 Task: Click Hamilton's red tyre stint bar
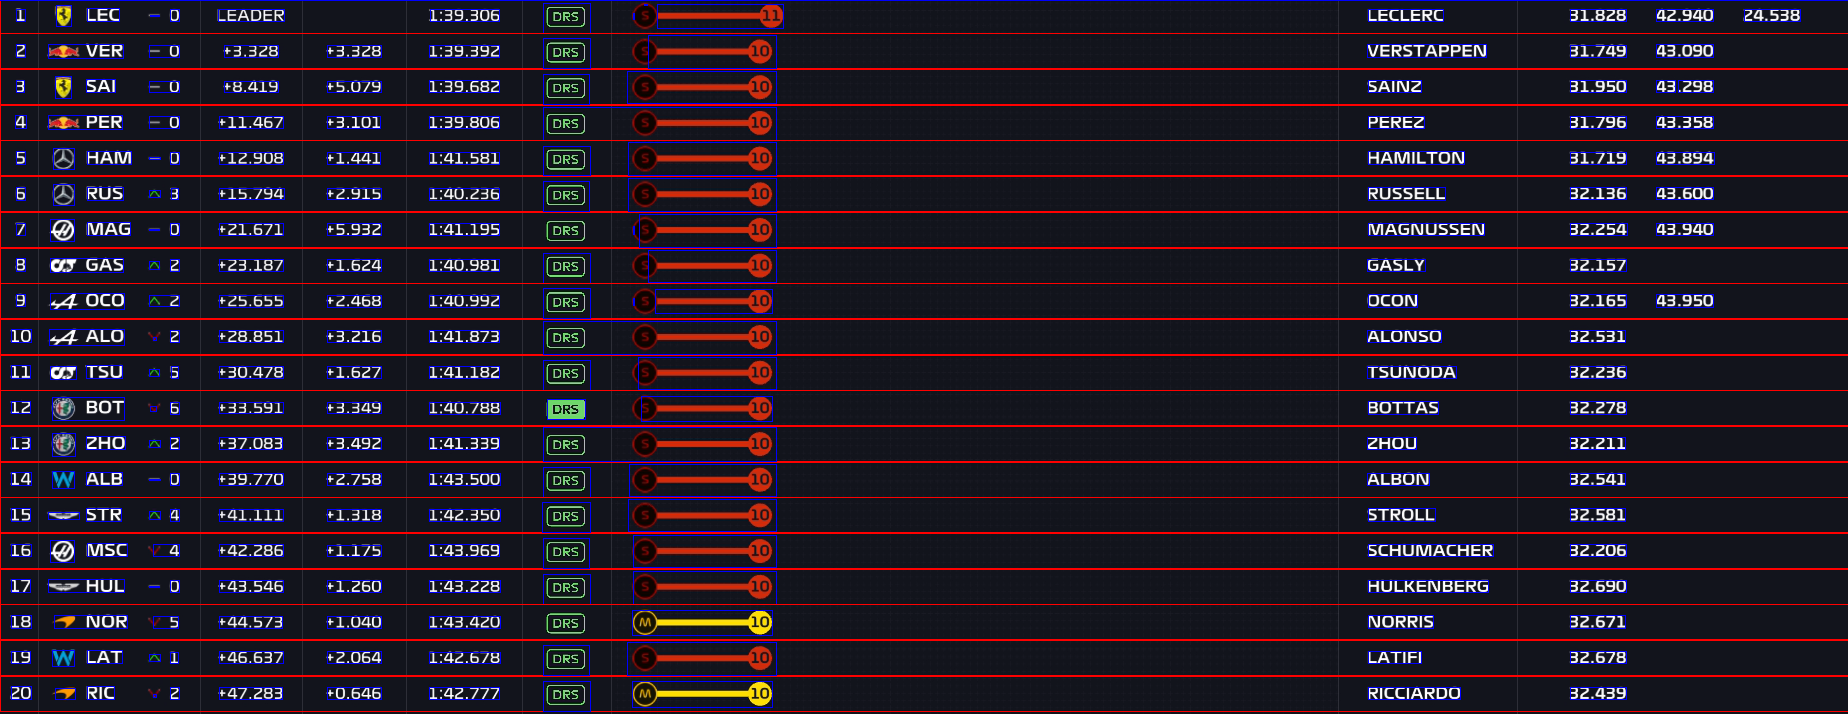click(703, 158)
